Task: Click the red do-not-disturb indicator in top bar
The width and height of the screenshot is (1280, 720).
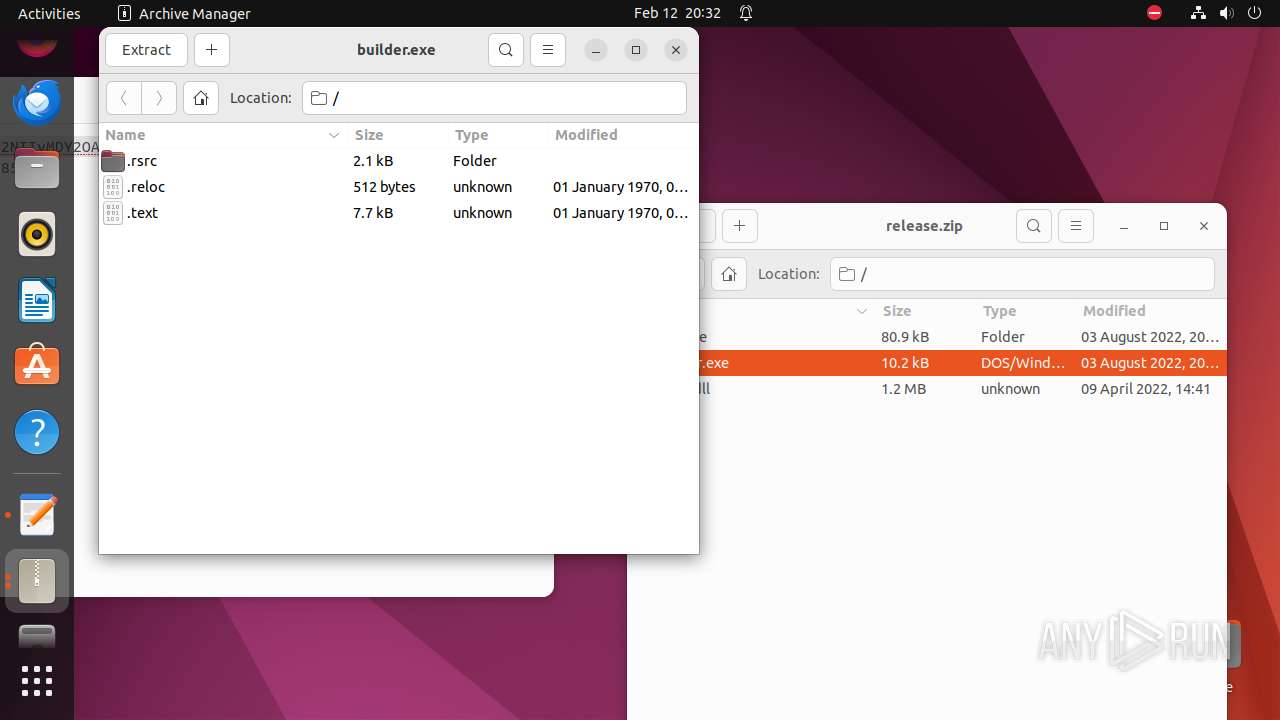Action: pyautogui.click(x=1154, y=13)
